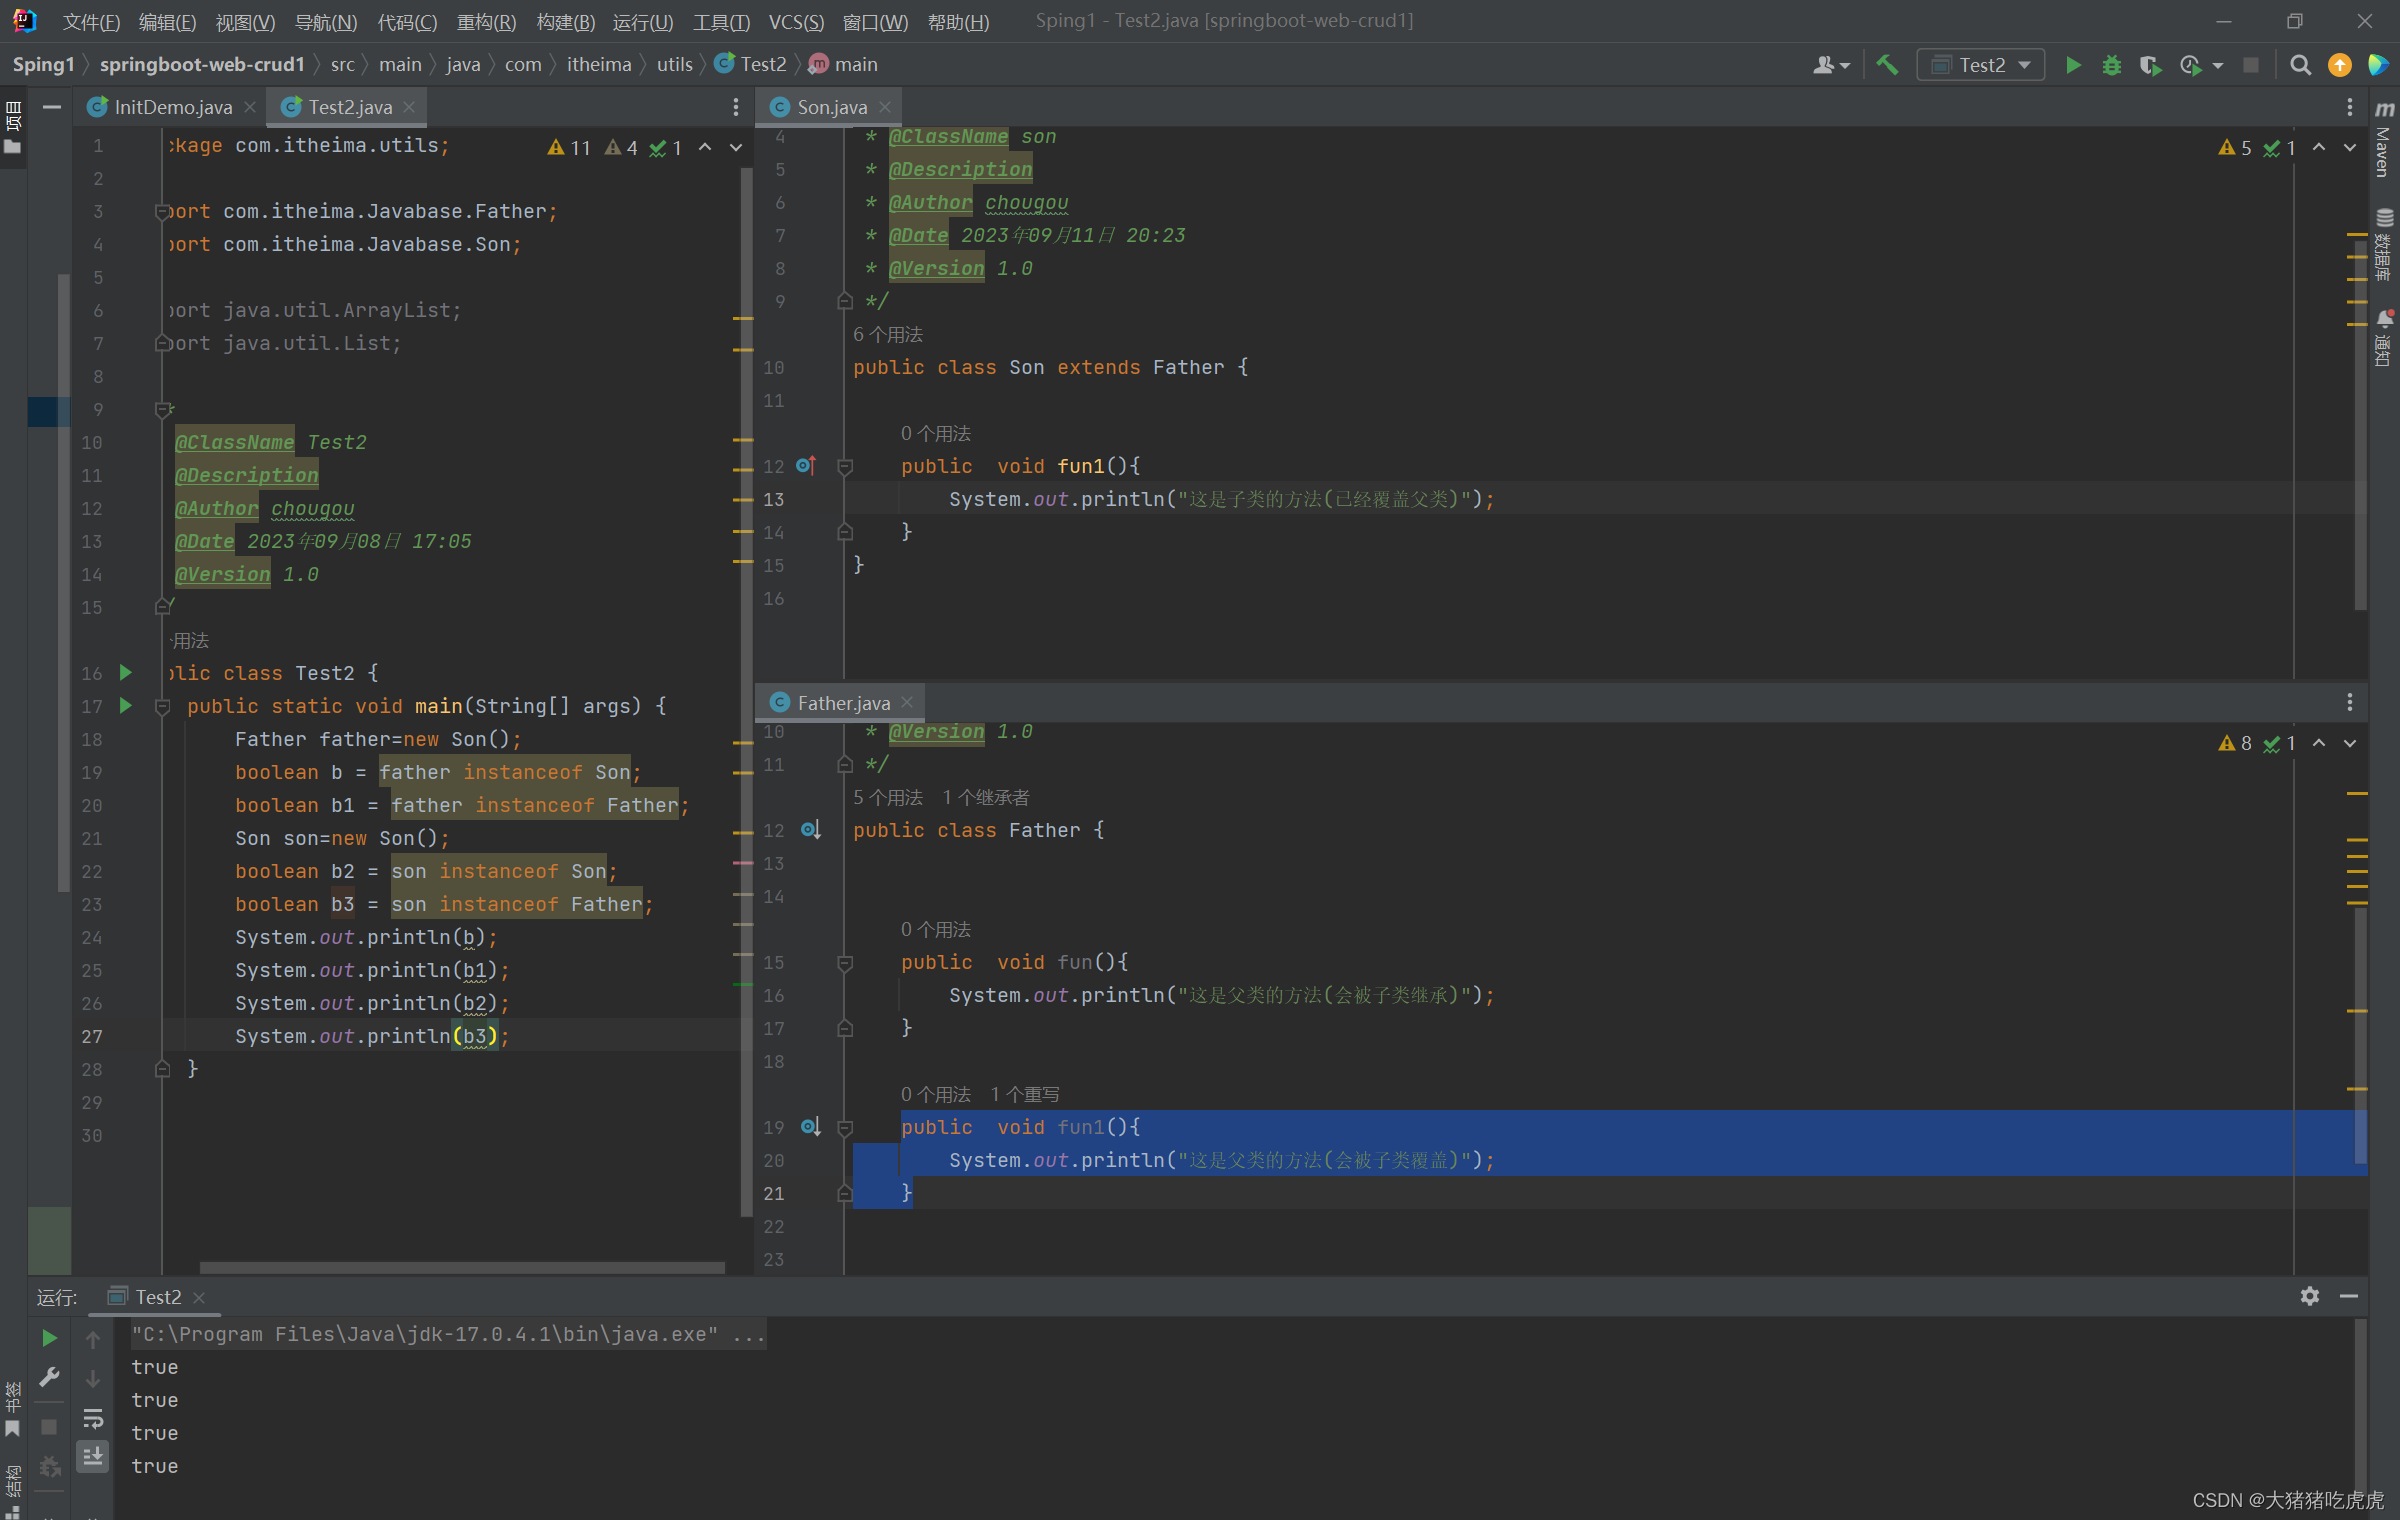The width and height of the screenshot is (2400, 1520).
Task: Click the Stop square button in toolbar
Action: (2251, 65)
